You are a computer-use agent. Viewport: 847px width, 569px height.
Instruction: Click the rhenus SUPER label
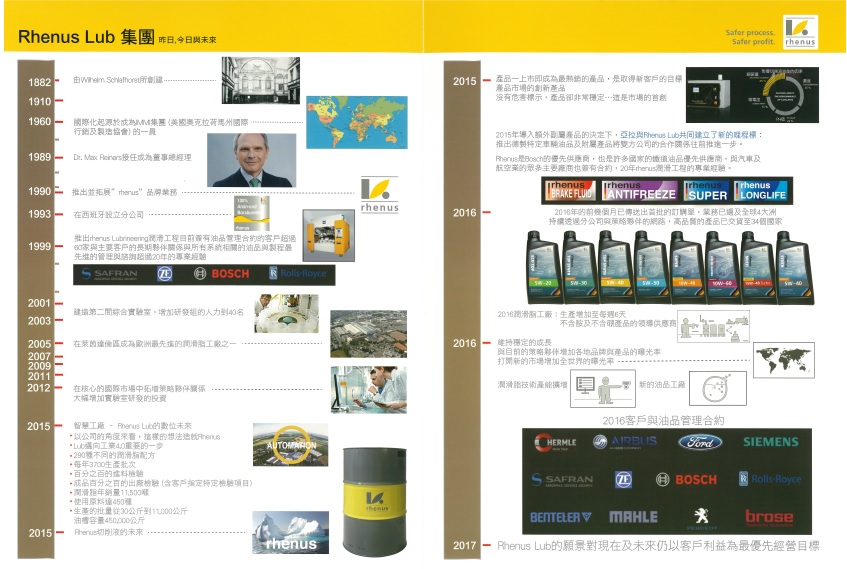(706, 190)
